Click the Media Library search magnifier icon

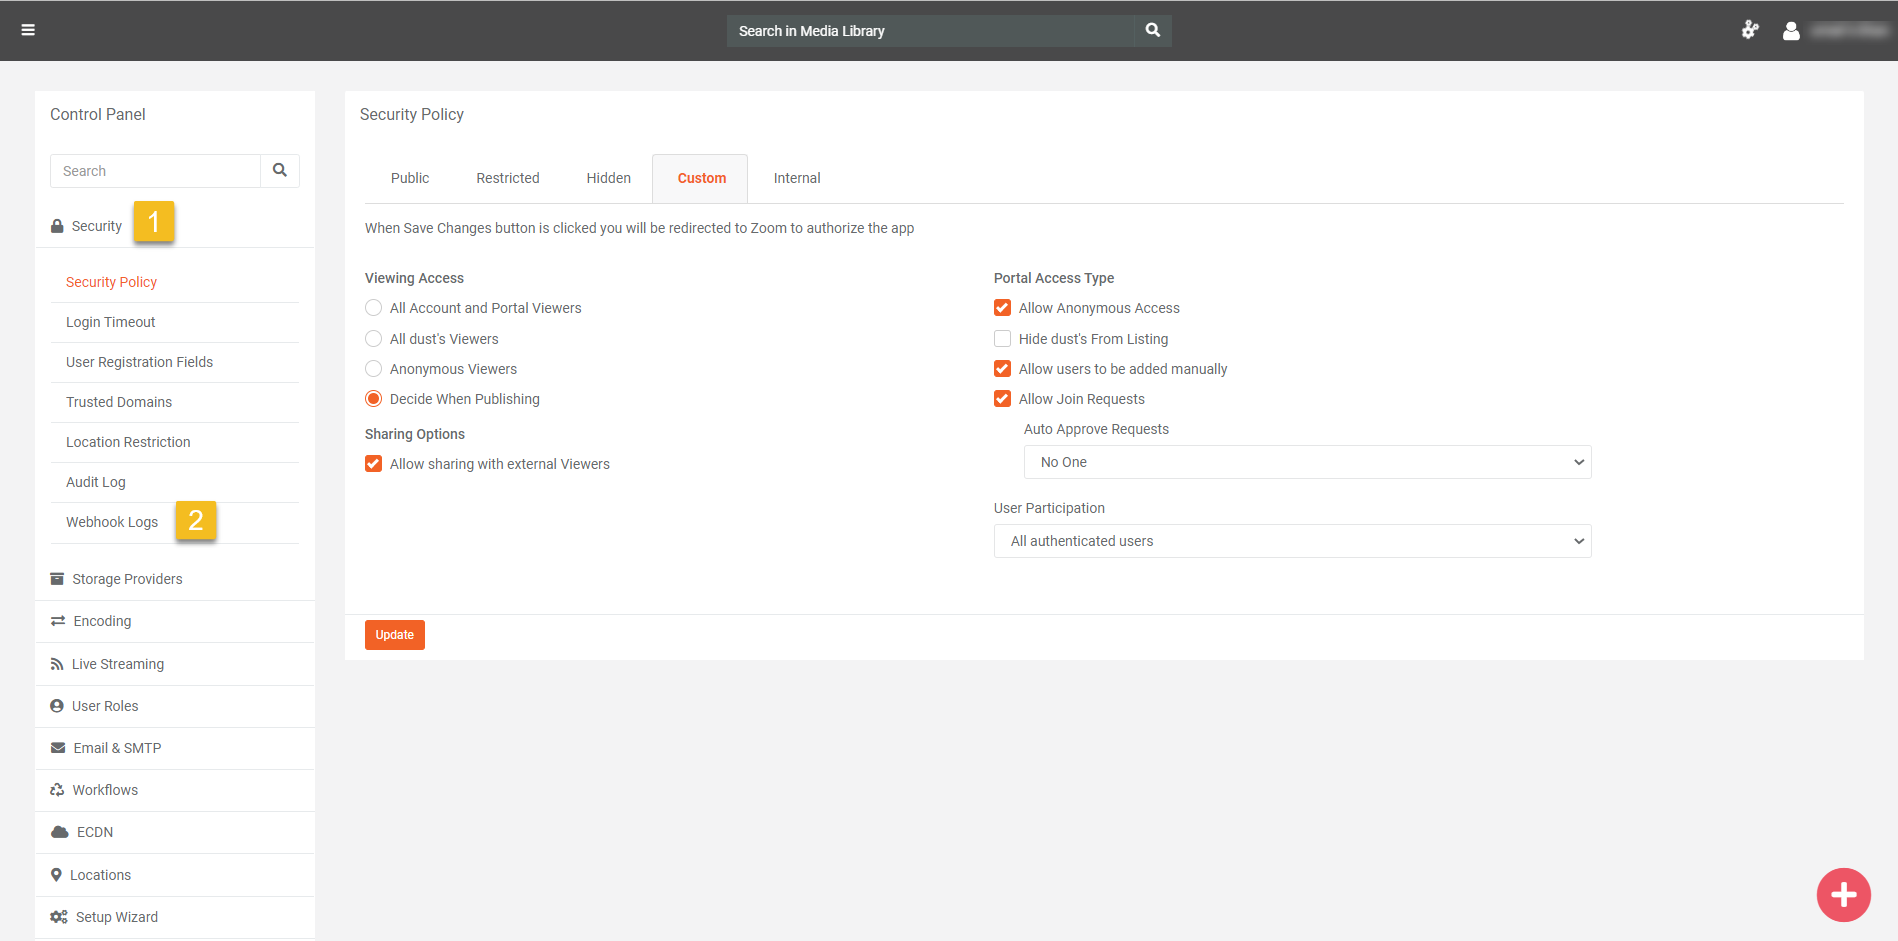[1152, 30]
